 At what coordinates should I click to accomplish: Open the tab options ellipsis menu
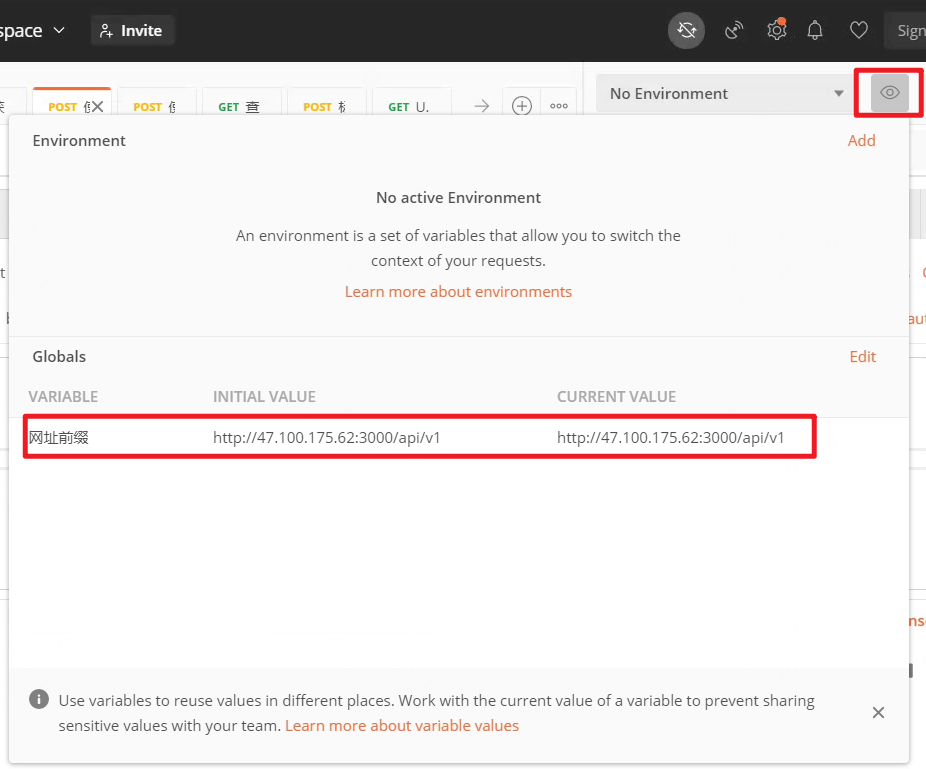pos(559,106)
